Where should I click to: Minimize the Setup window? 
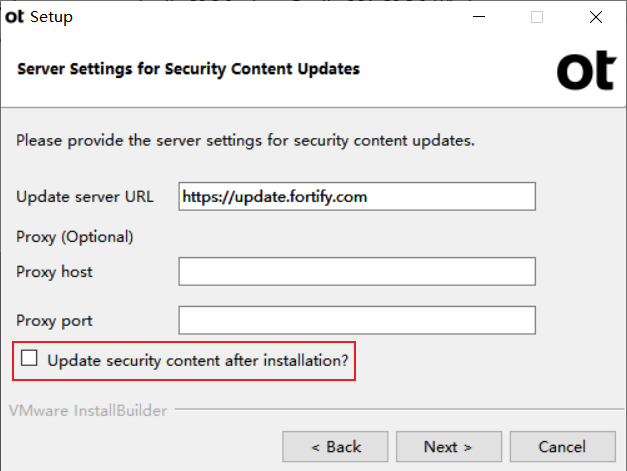tap(479, 17)
